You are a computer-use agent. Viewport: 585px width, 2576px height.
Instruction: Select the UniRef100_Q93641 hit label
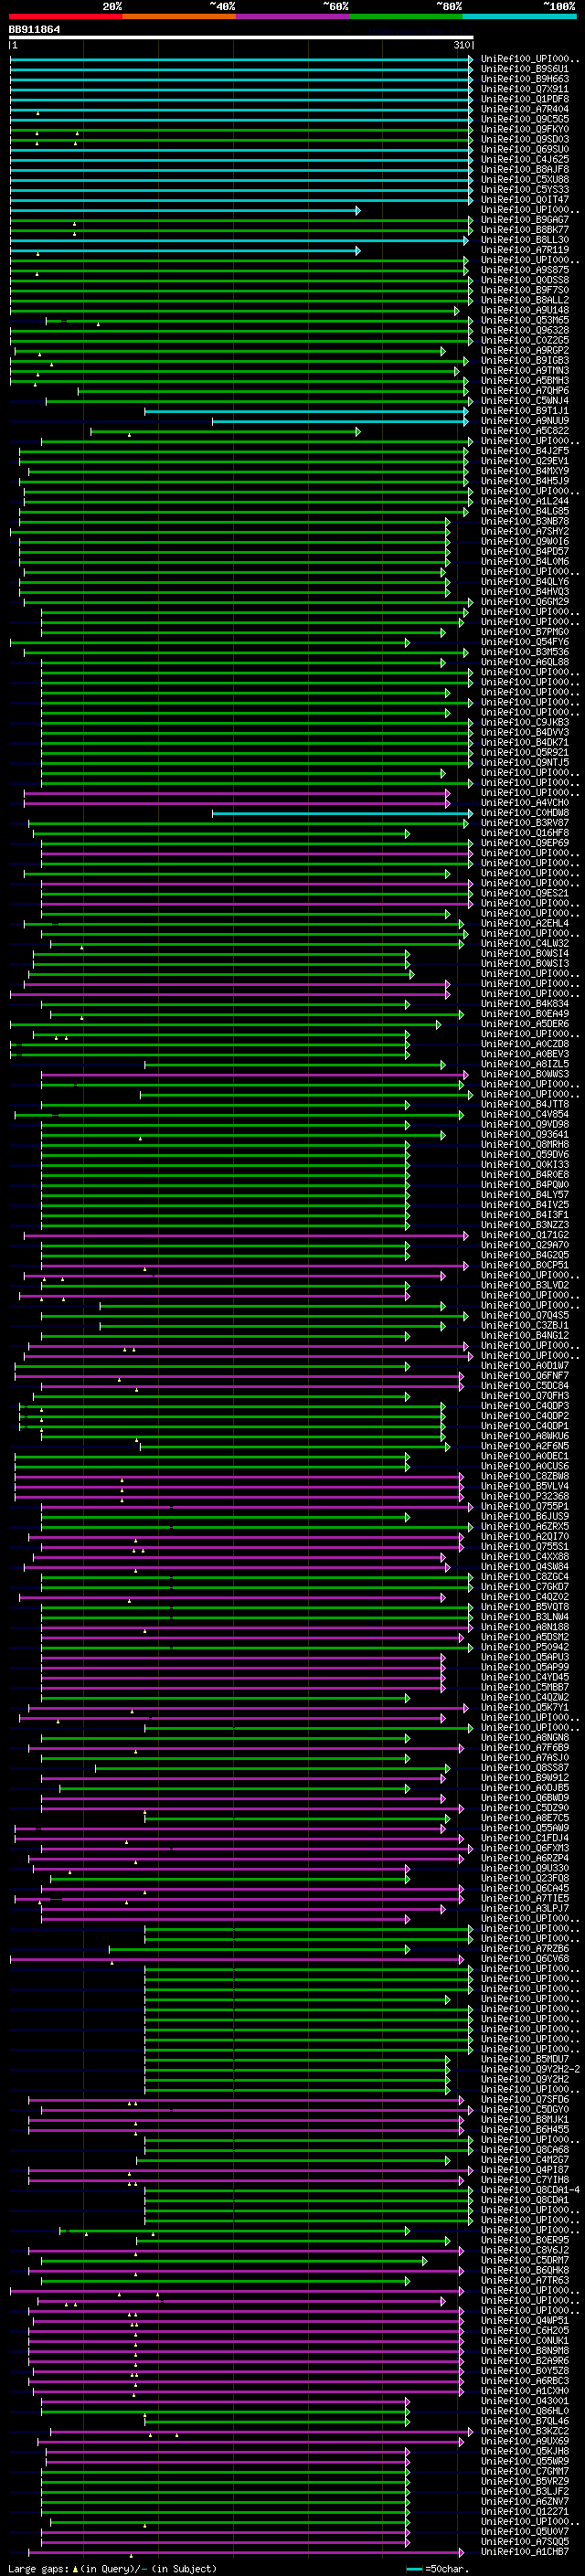coord(525,1134)
